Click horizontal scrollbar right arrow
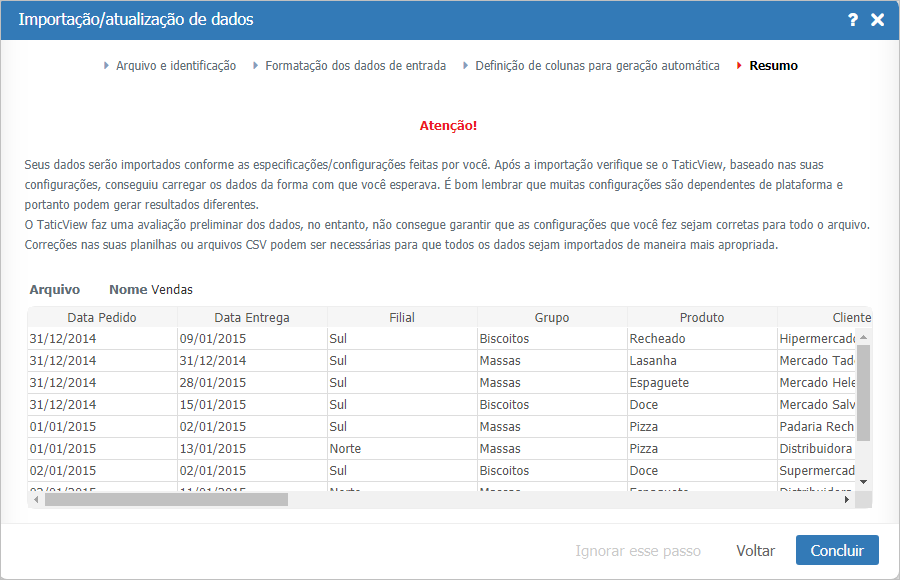 (x=847, y=499)
